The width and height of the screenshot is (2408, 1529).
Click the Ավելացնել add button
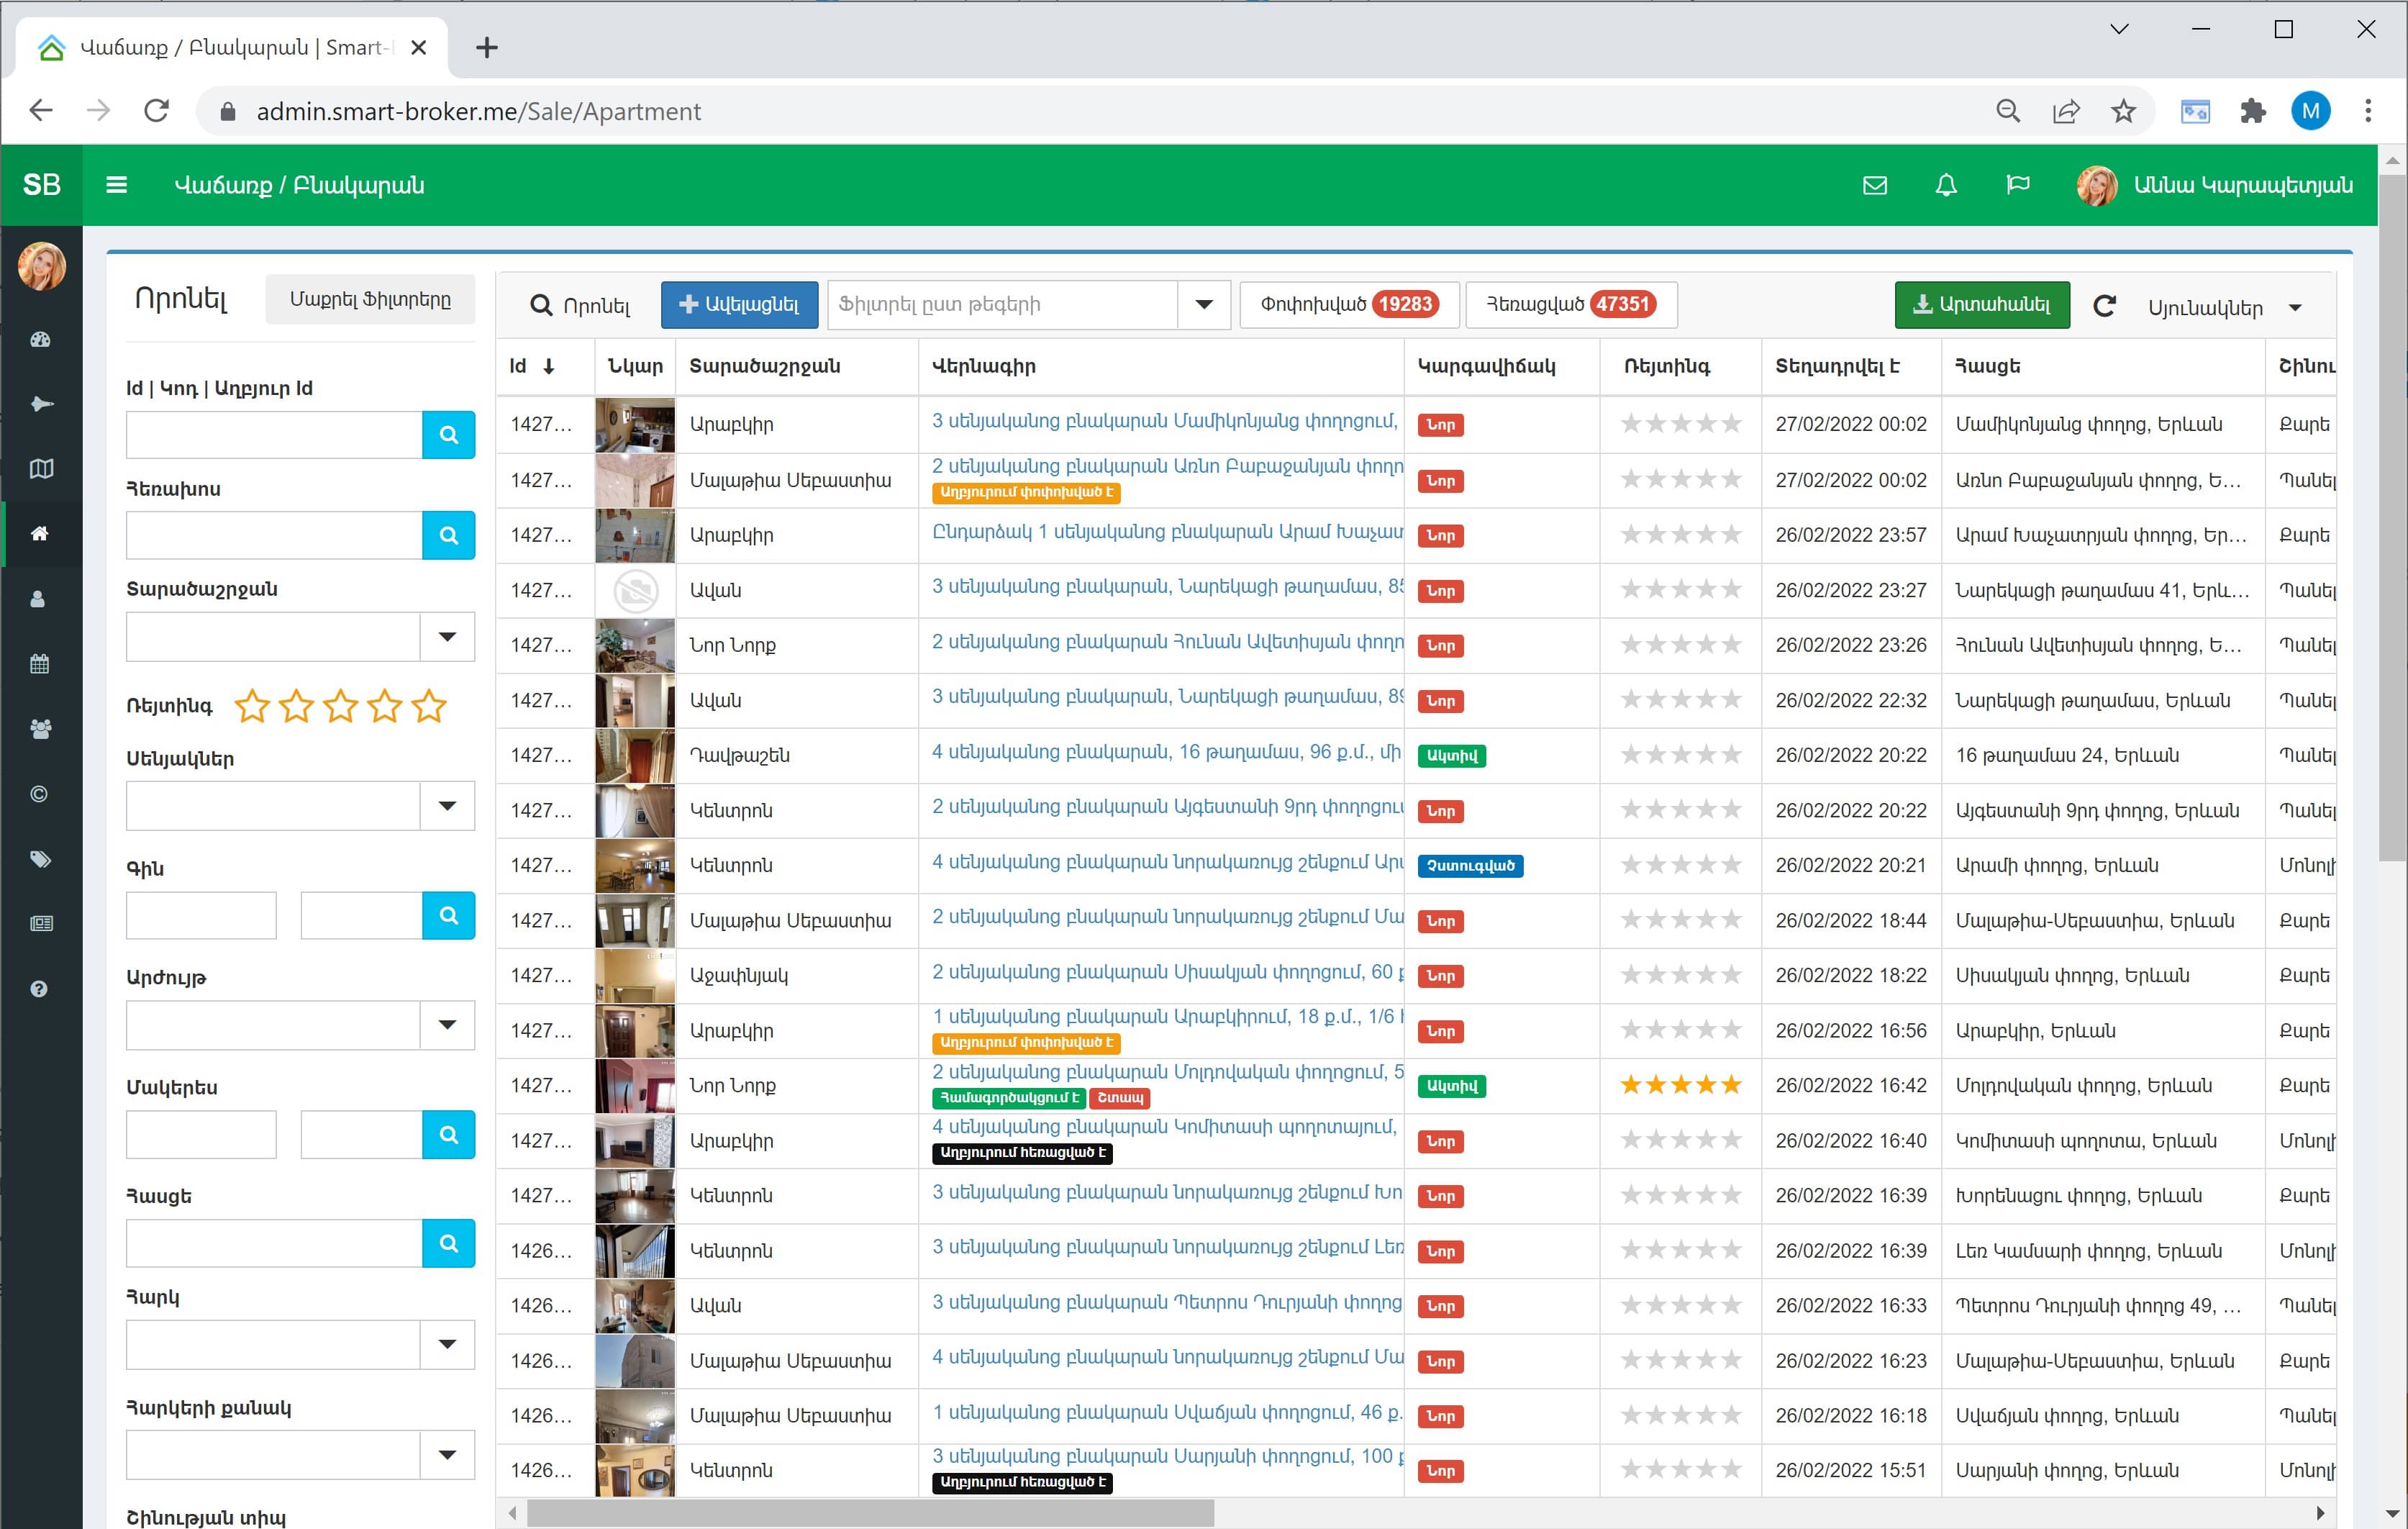click(x=739, y=305)
